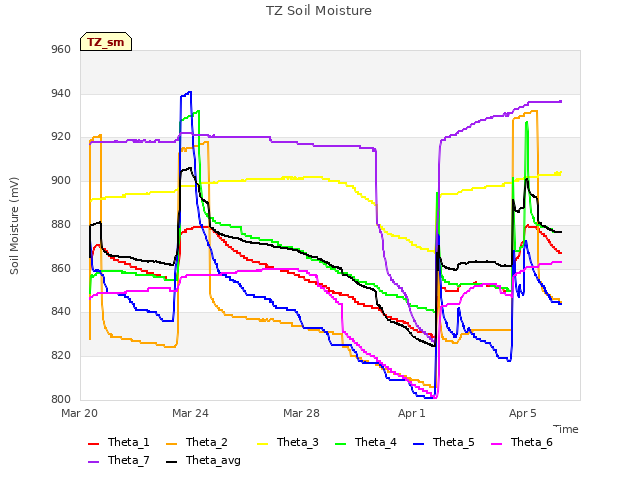Select the Theta_3 legend label
The width and height of the screenshot is (640, 480).
click(x=298, y=442)
